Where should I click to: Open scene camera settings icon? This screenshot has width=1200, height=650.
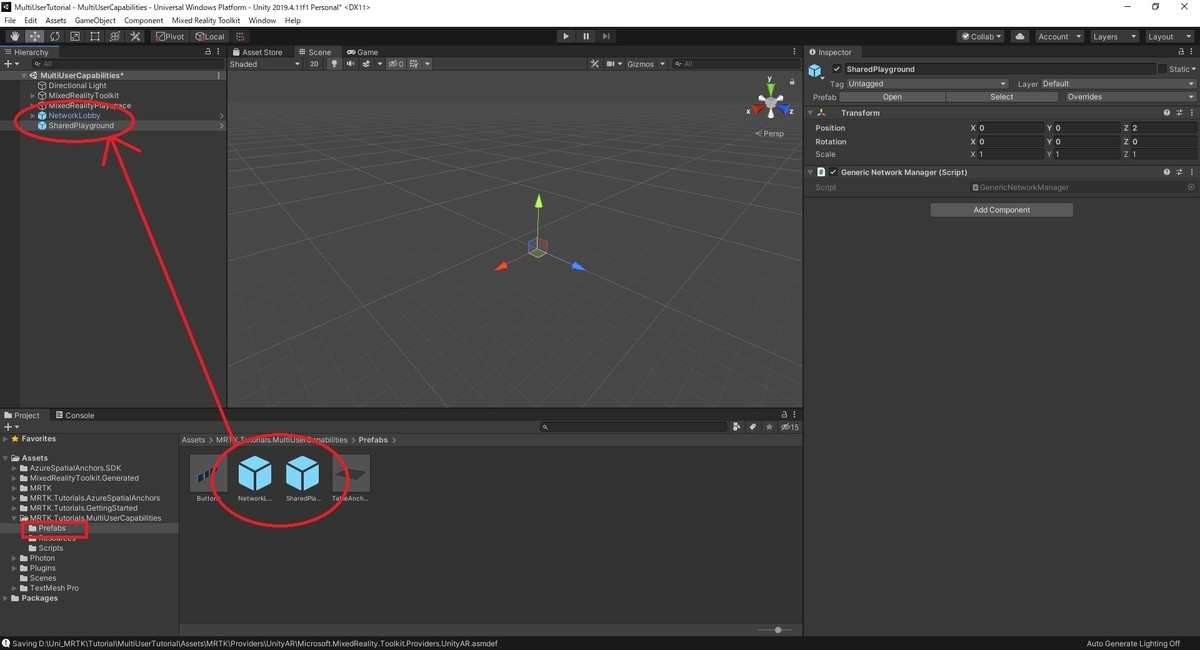click(611, 64)
